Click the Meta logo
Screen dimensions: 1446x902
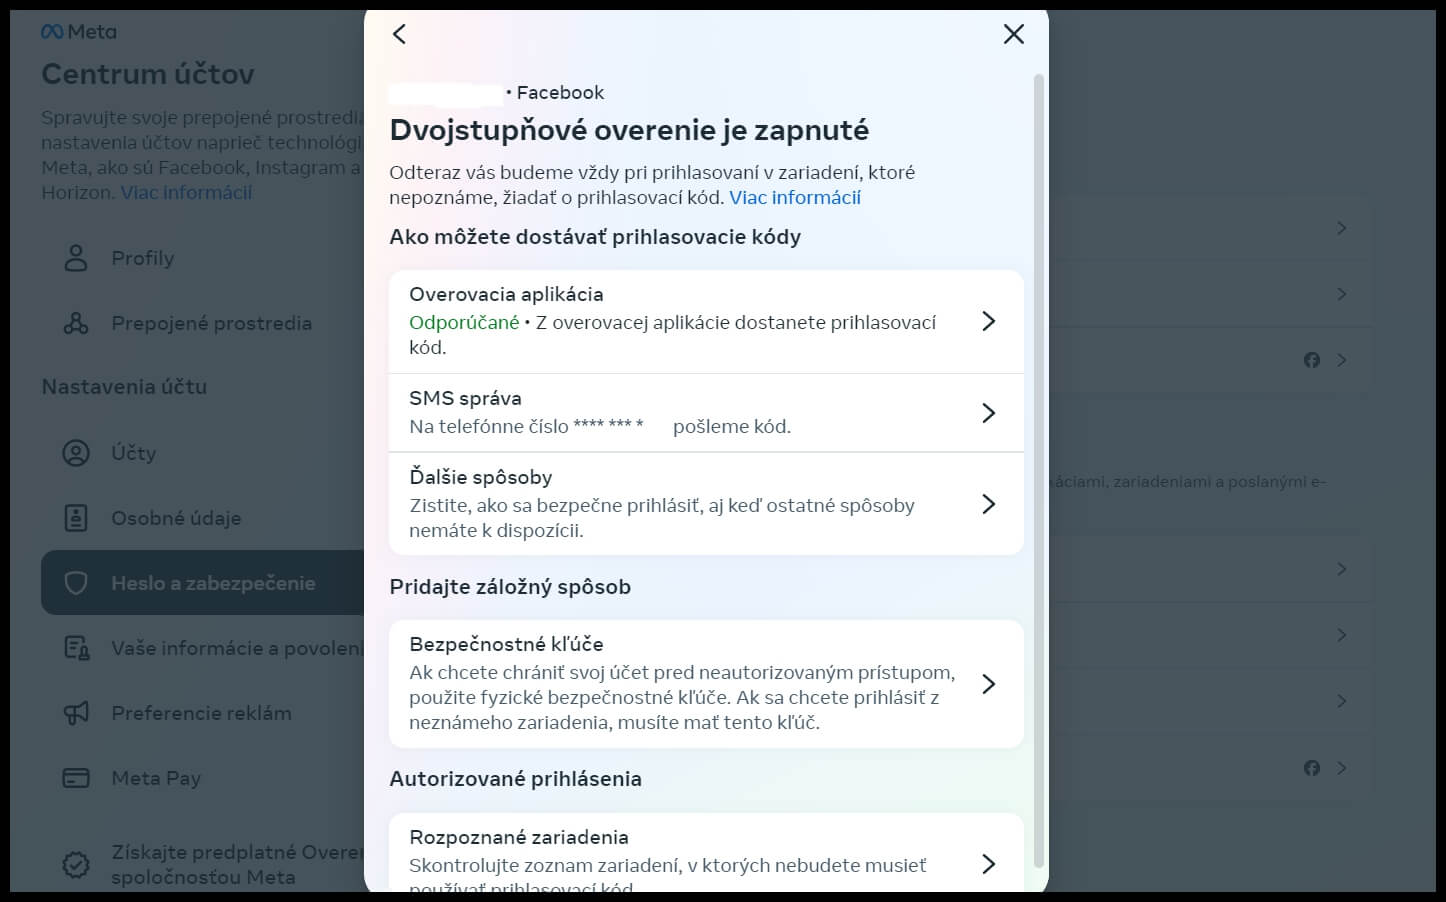coord(79,32)
